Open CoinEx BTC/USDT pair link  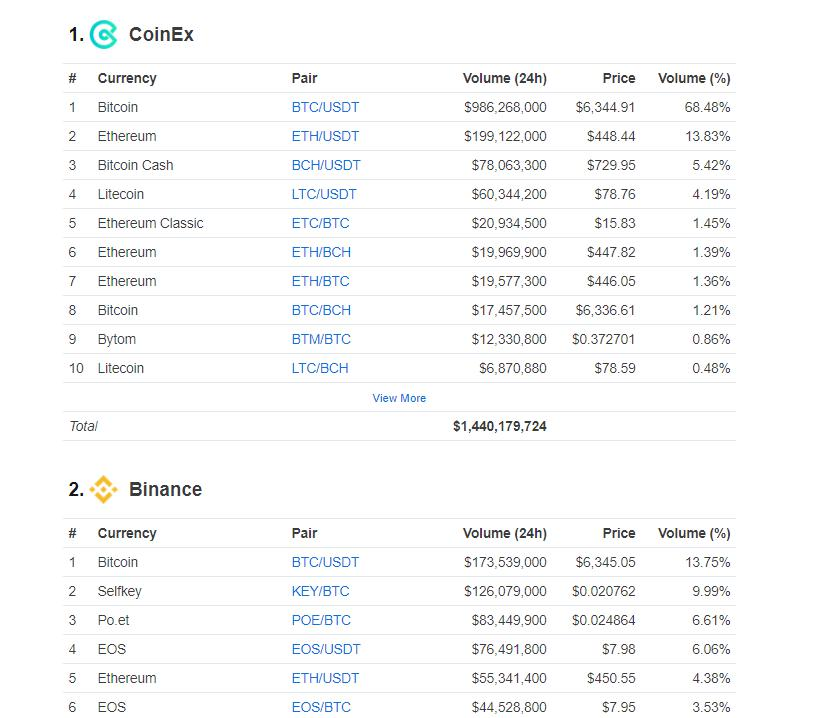[325, 107]
